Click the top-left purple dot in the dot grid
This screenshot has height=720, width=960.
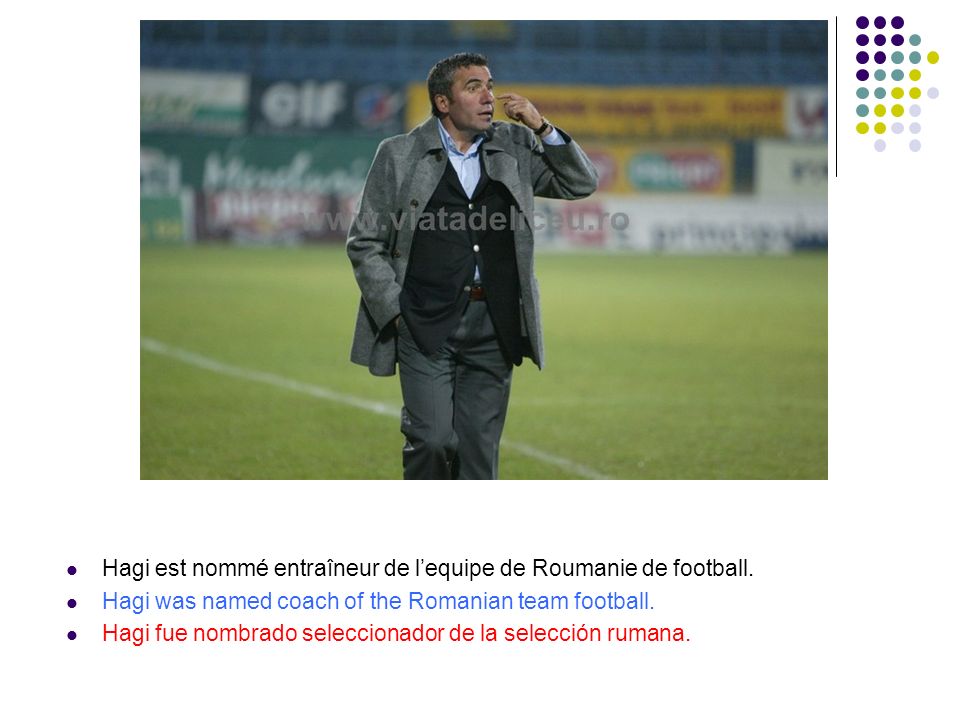pos(862,23)
